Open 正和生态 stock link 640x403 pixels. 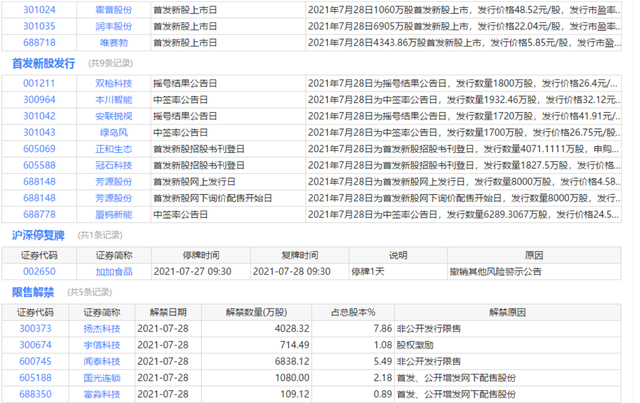click(x=113, y=149)
